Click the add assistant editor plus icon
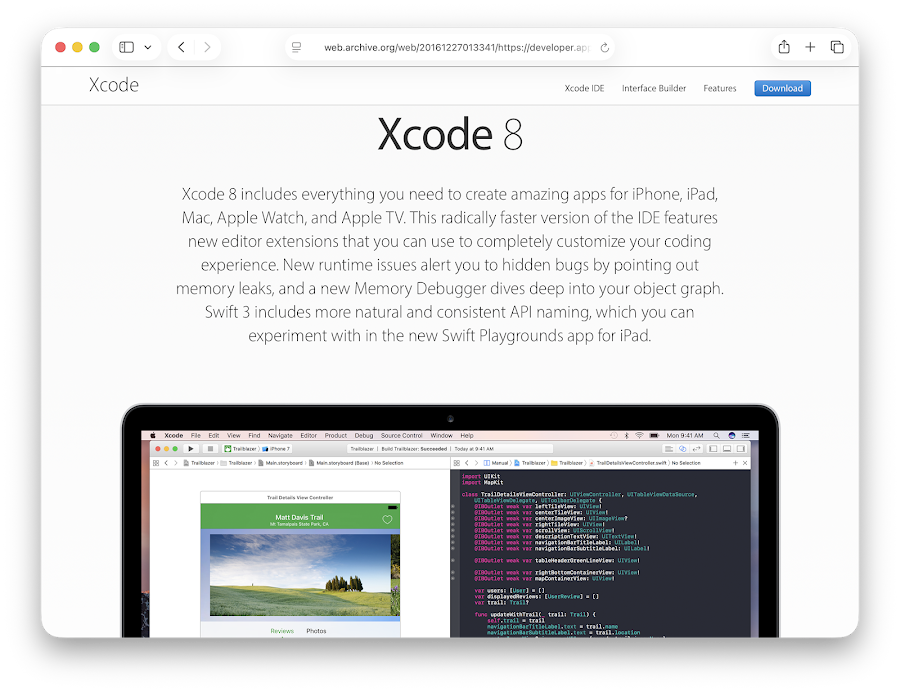The height and width of the screenshot is (692, 900). [x=735, y=463]
